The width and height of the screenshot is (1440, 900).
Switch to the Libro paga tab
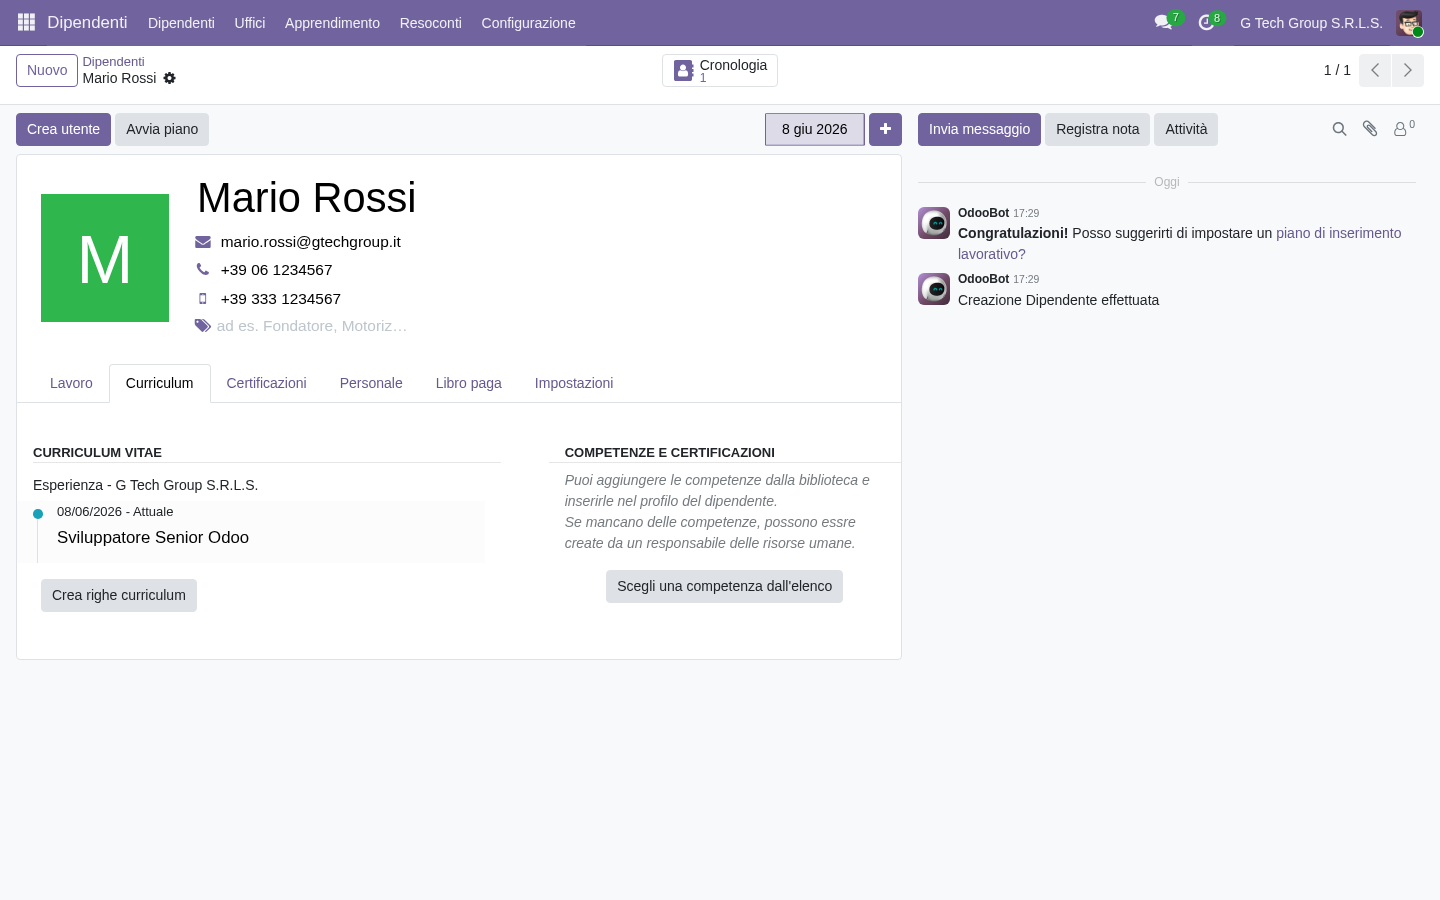coord(469,383)
